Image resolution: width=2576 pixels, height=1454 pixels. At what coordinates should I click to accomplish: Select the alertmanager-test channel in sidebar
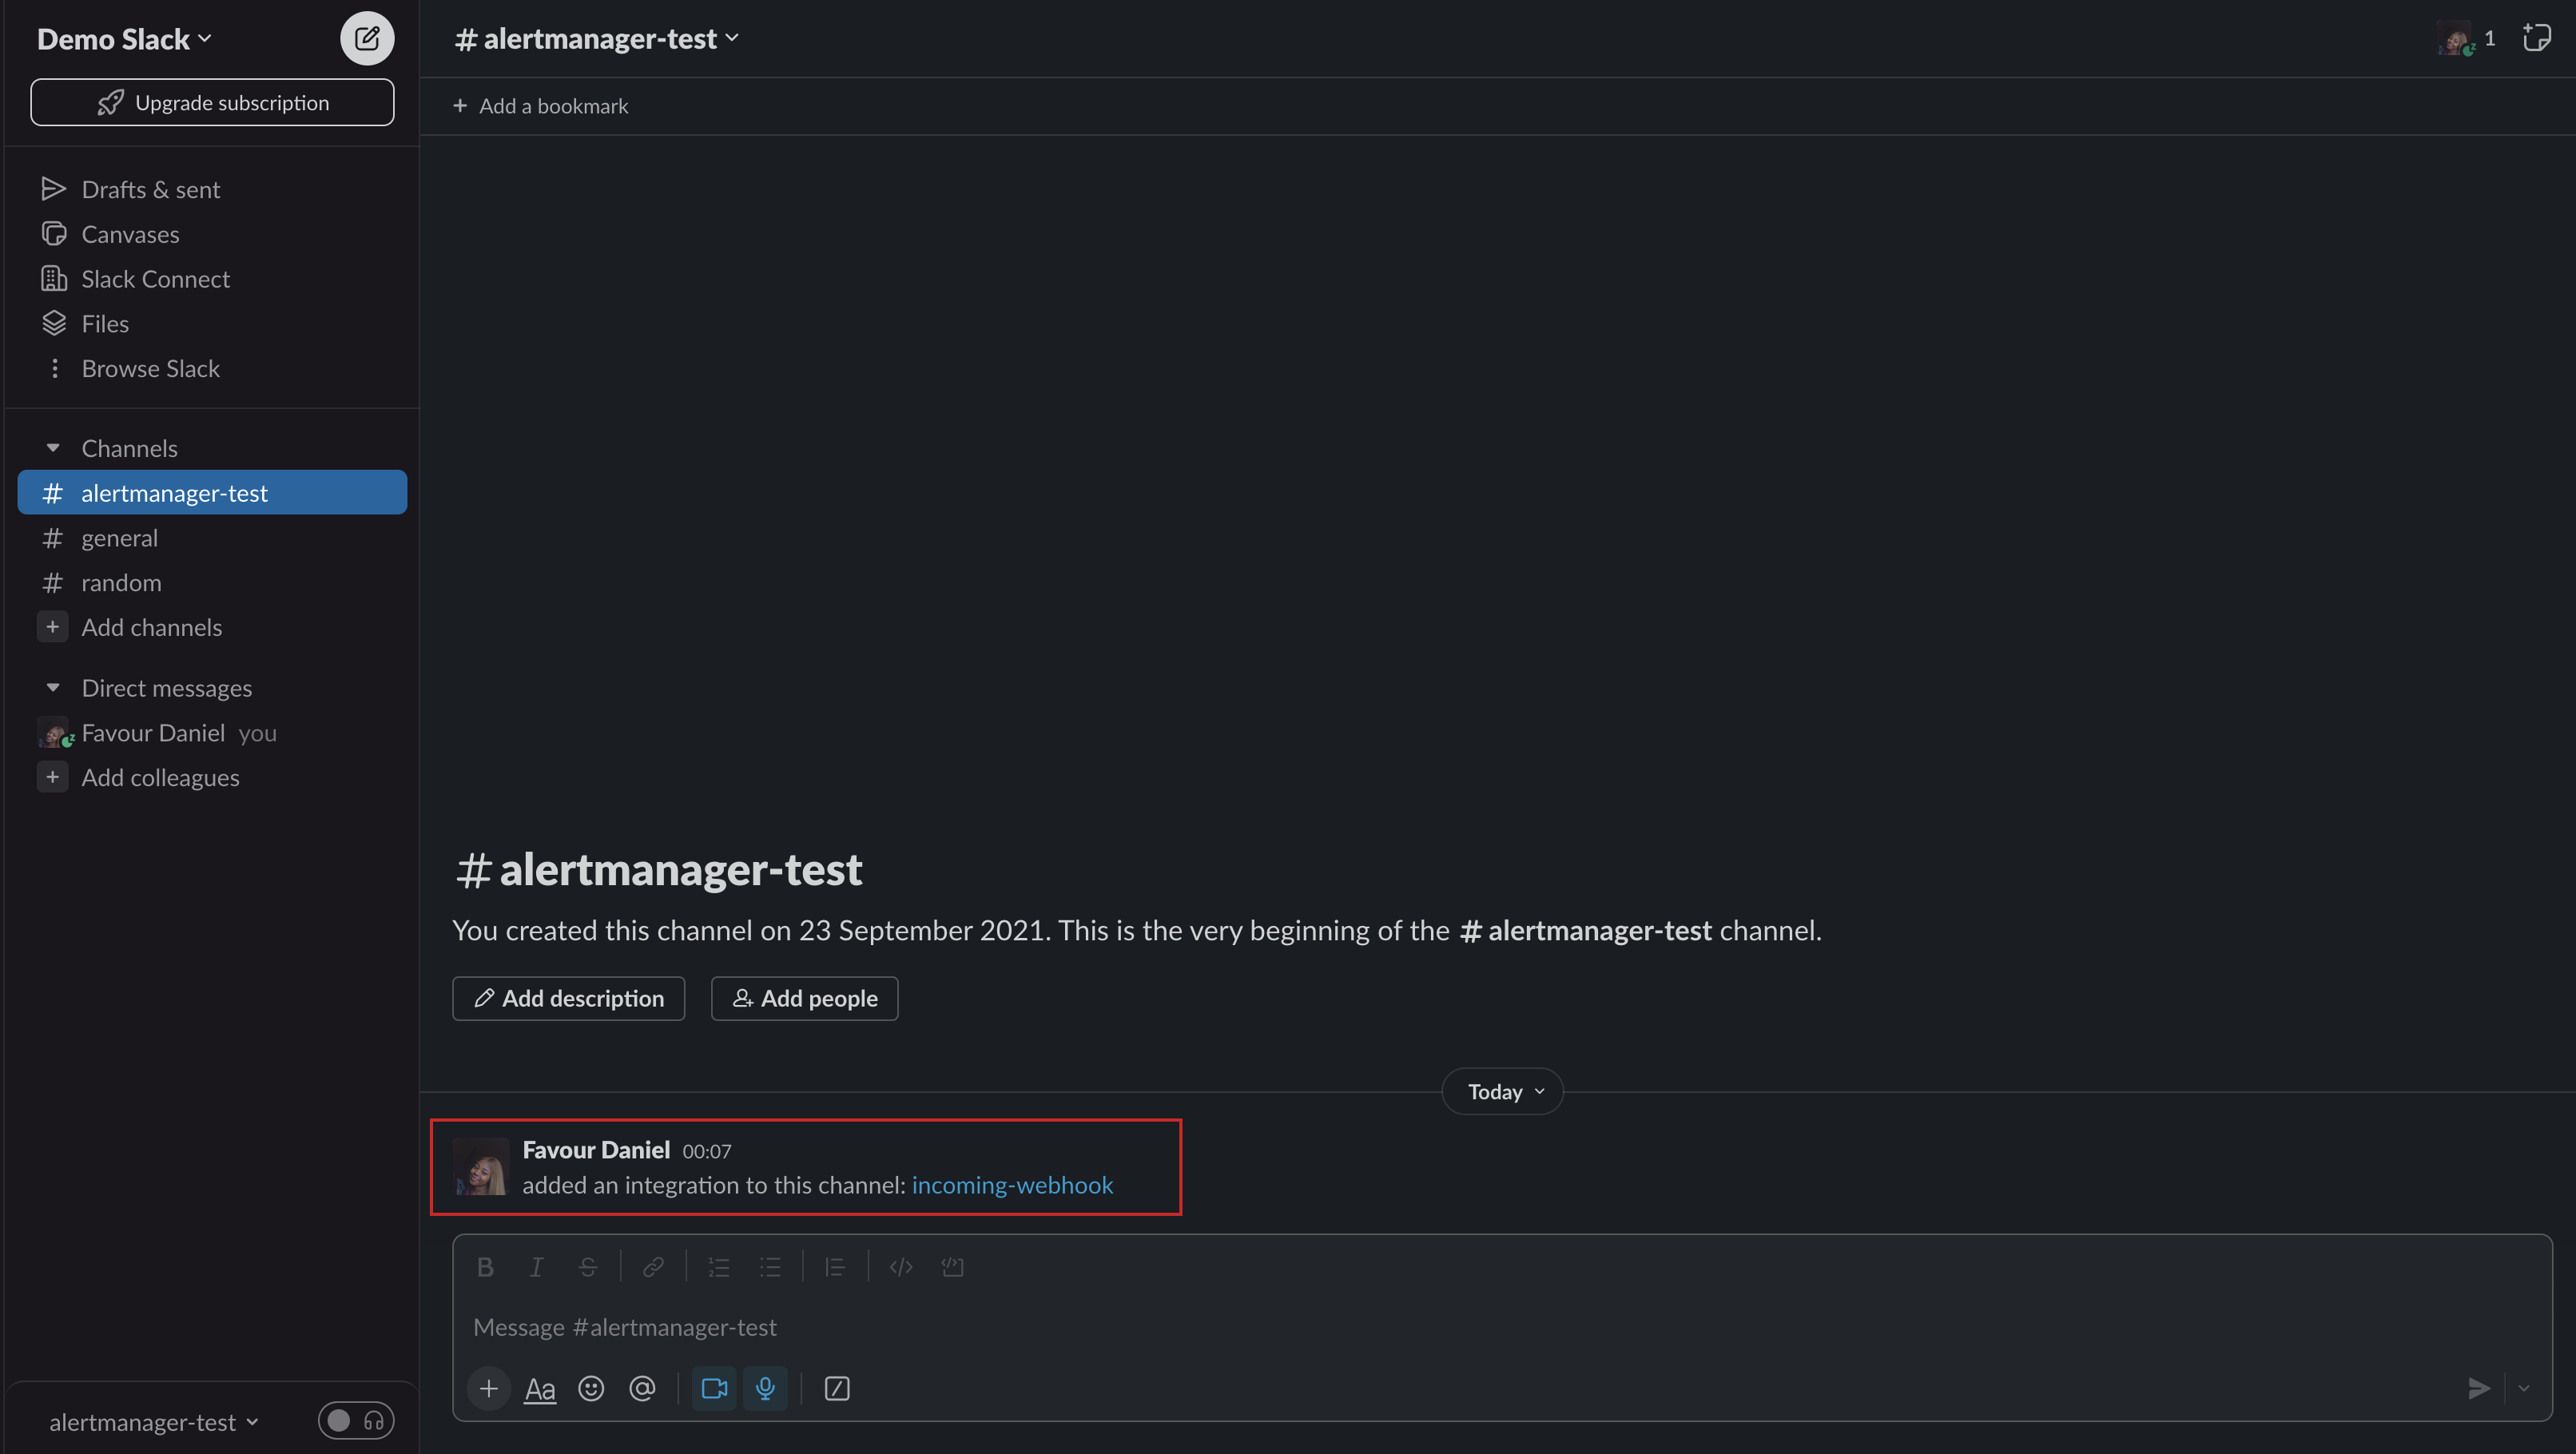[x=212, y=493]
